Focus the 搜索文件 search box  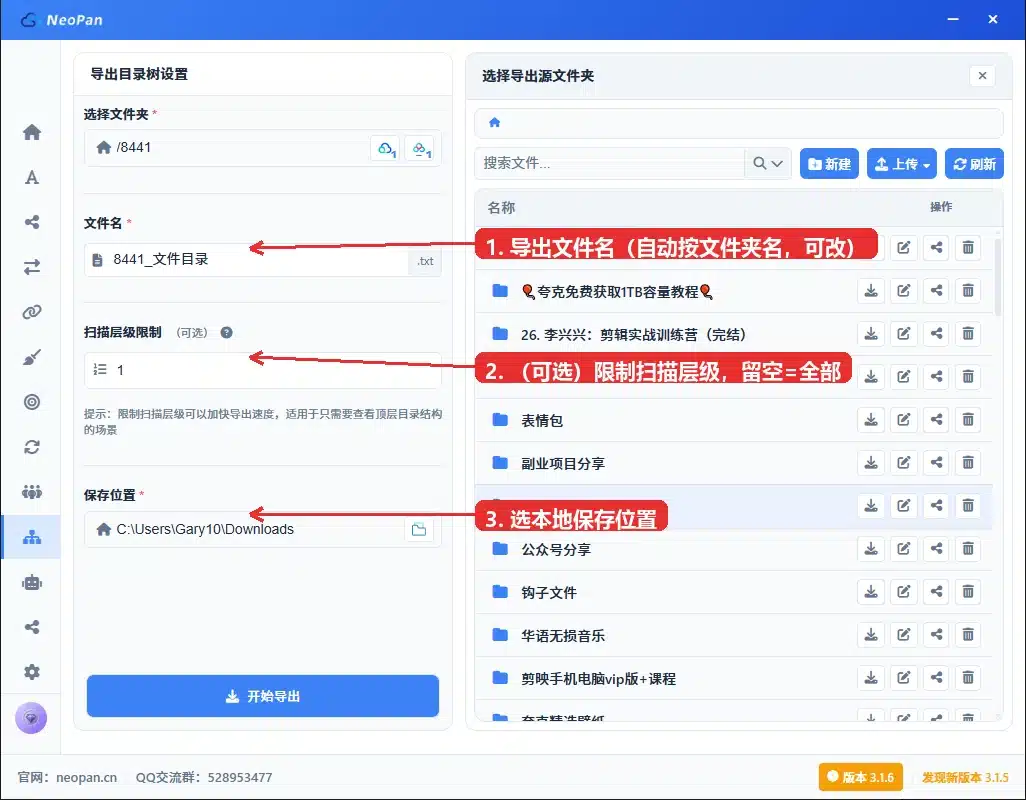click(610, 163)
